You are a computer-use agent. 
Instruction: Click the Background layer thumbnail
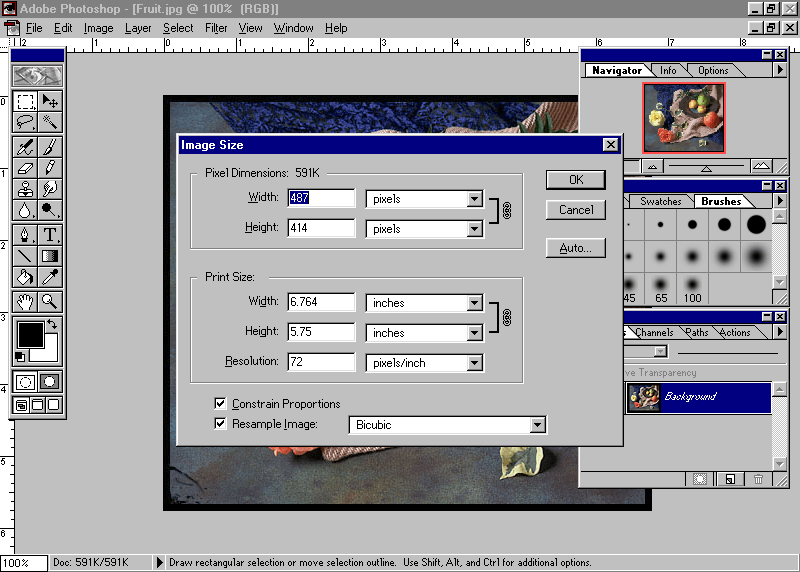tap(644, 397)
